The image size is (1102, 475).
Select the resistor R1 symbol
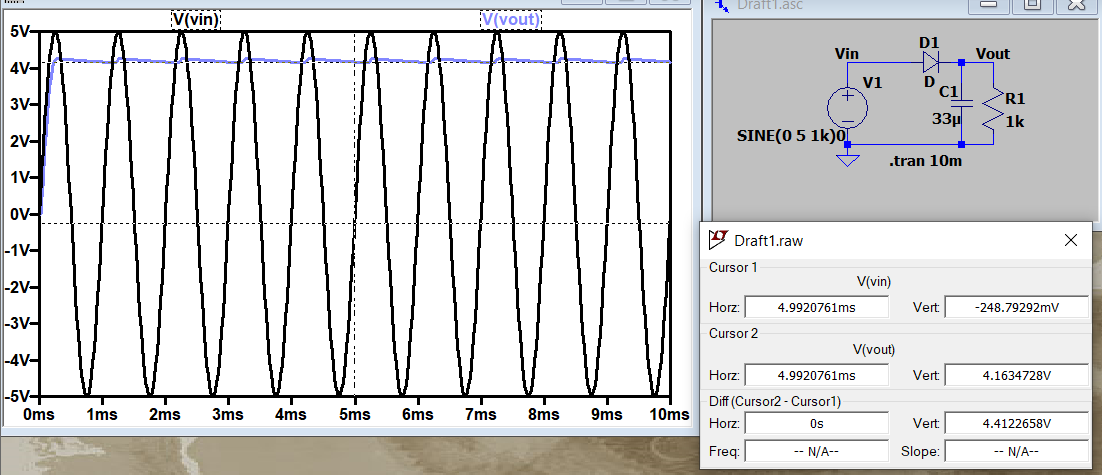993,112
